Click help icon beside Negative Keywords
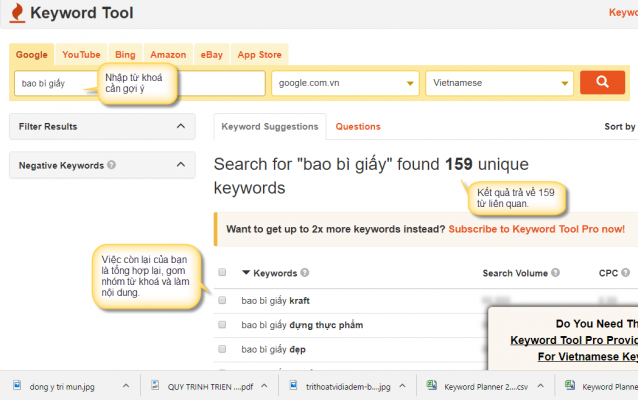 click(111, 165)
